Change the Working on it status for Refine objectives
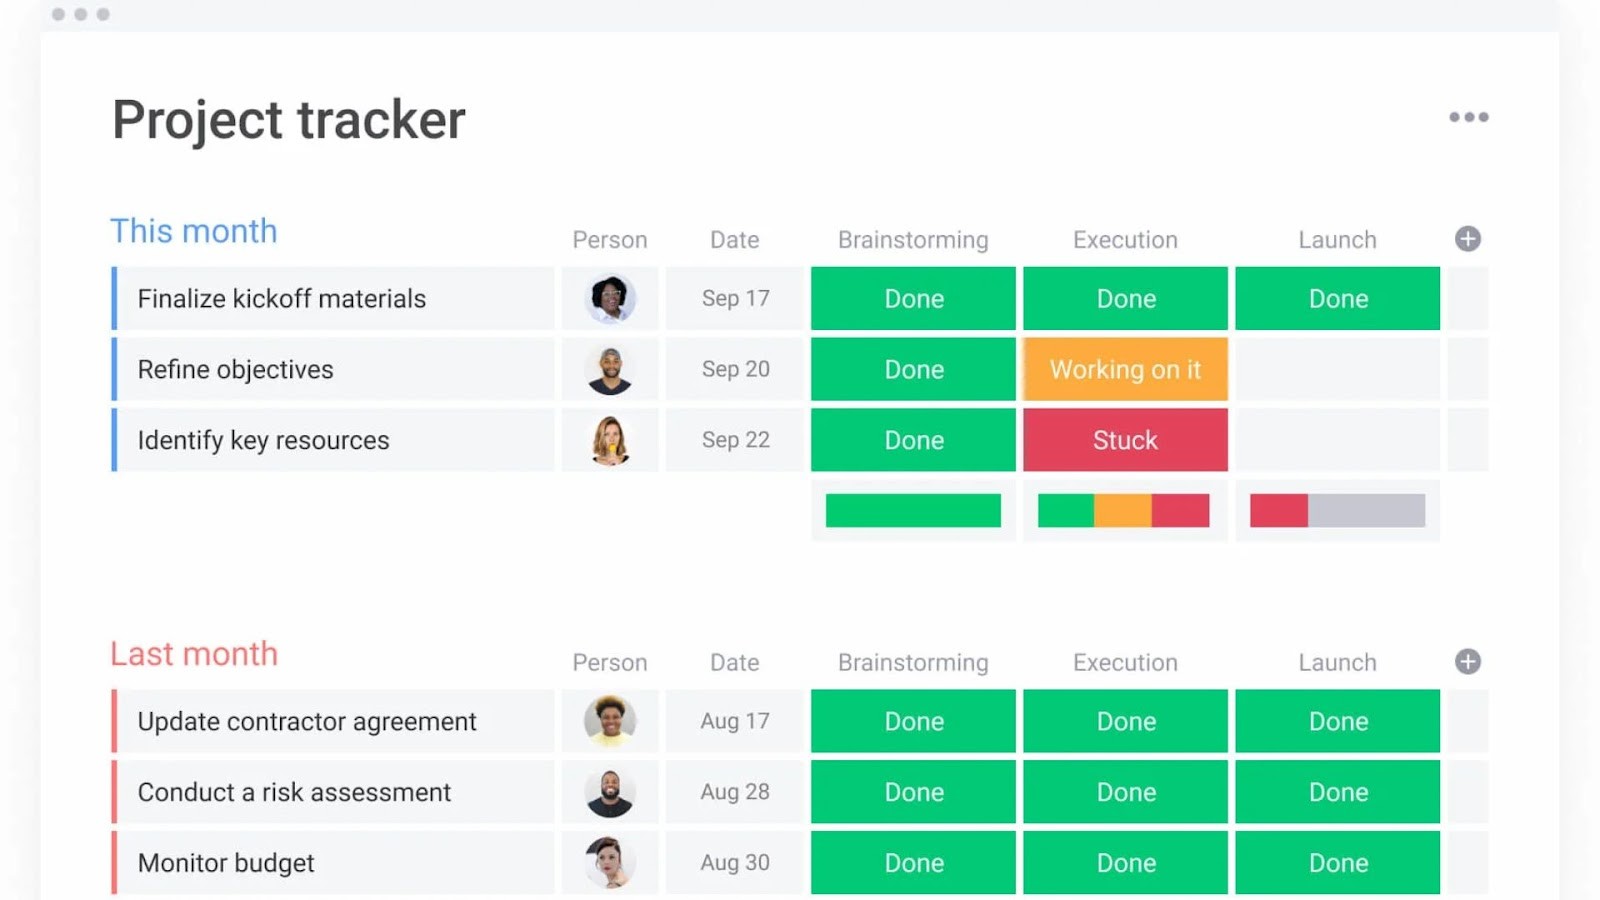This screenshot has height=900, width=1600. click(x=1125, y=369)
